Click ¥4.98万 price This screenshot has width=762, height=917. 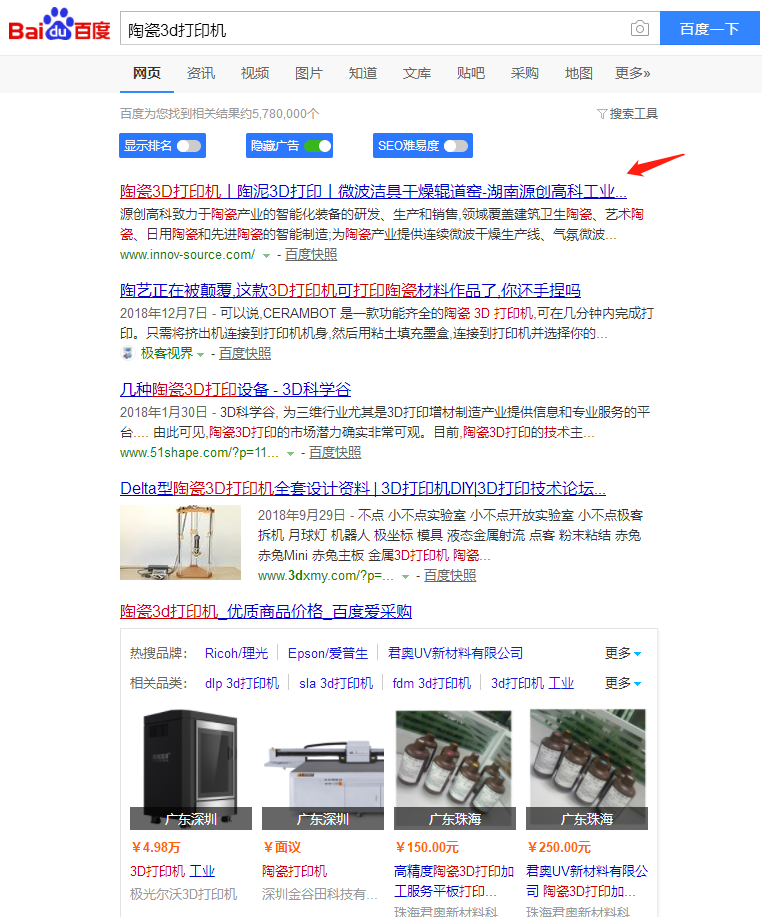point(156,847)
